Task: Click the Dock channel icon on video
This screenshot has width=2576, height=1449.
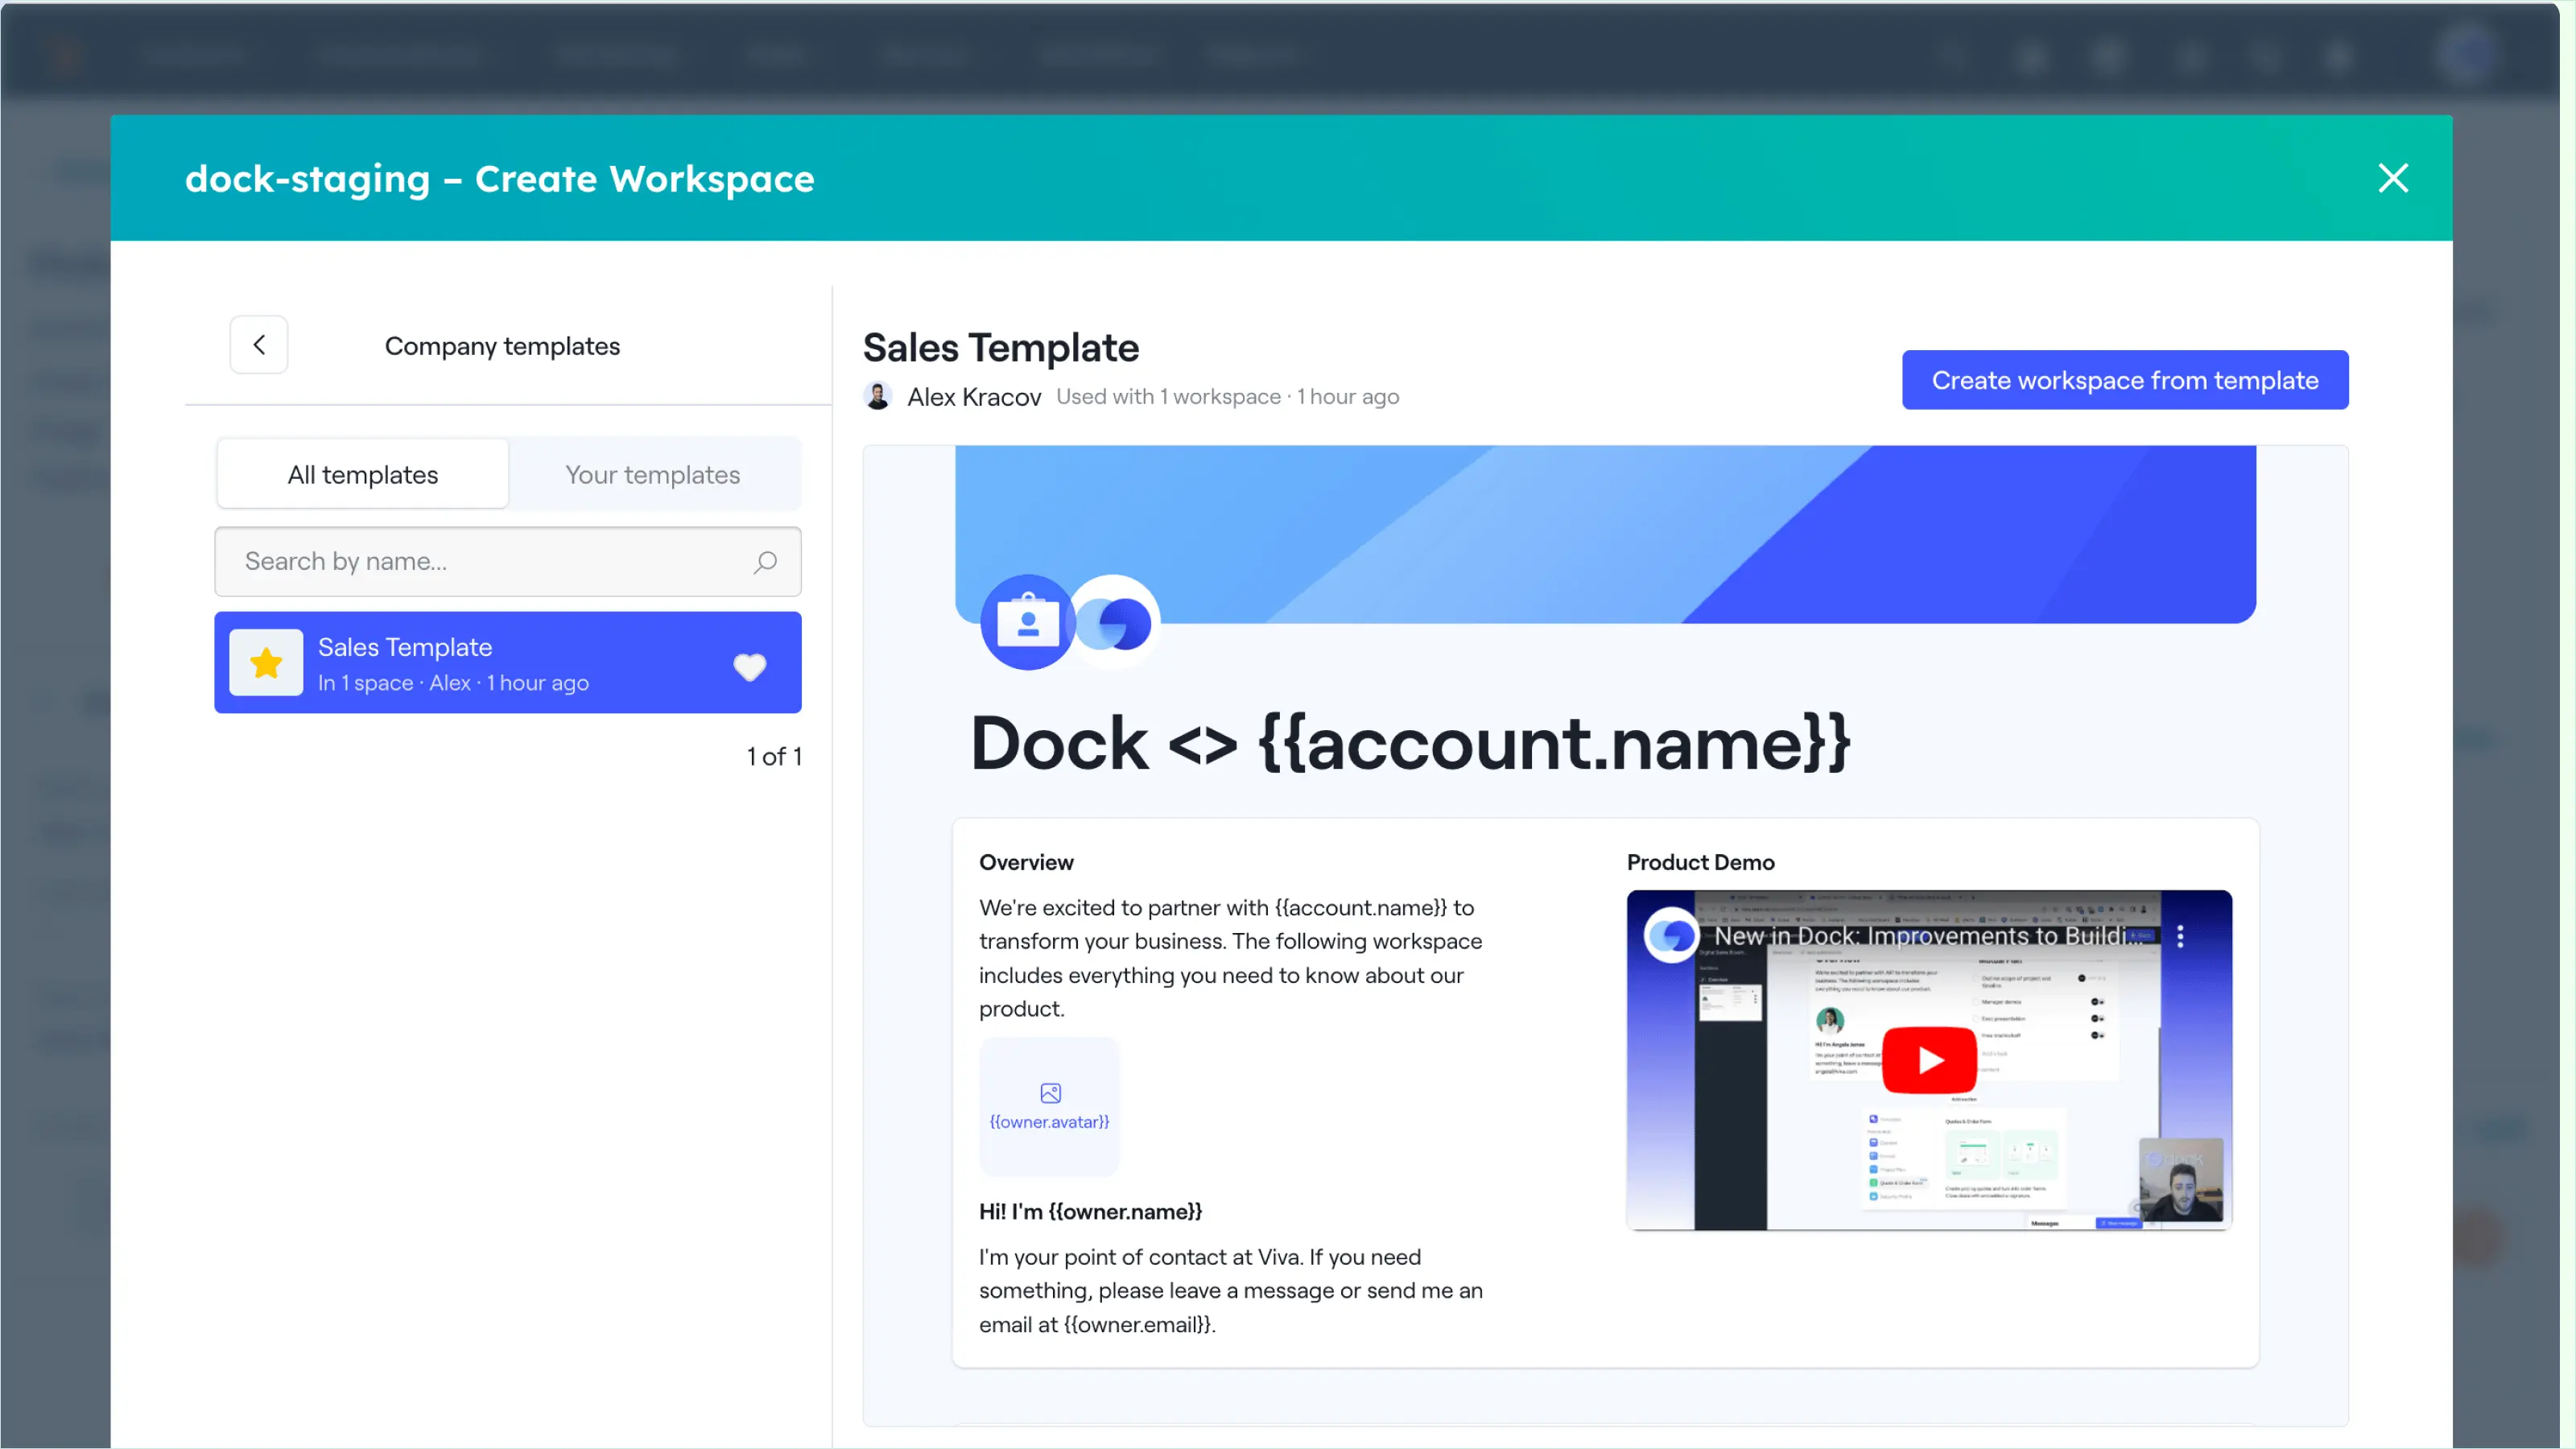Action: pos(1671,936)
